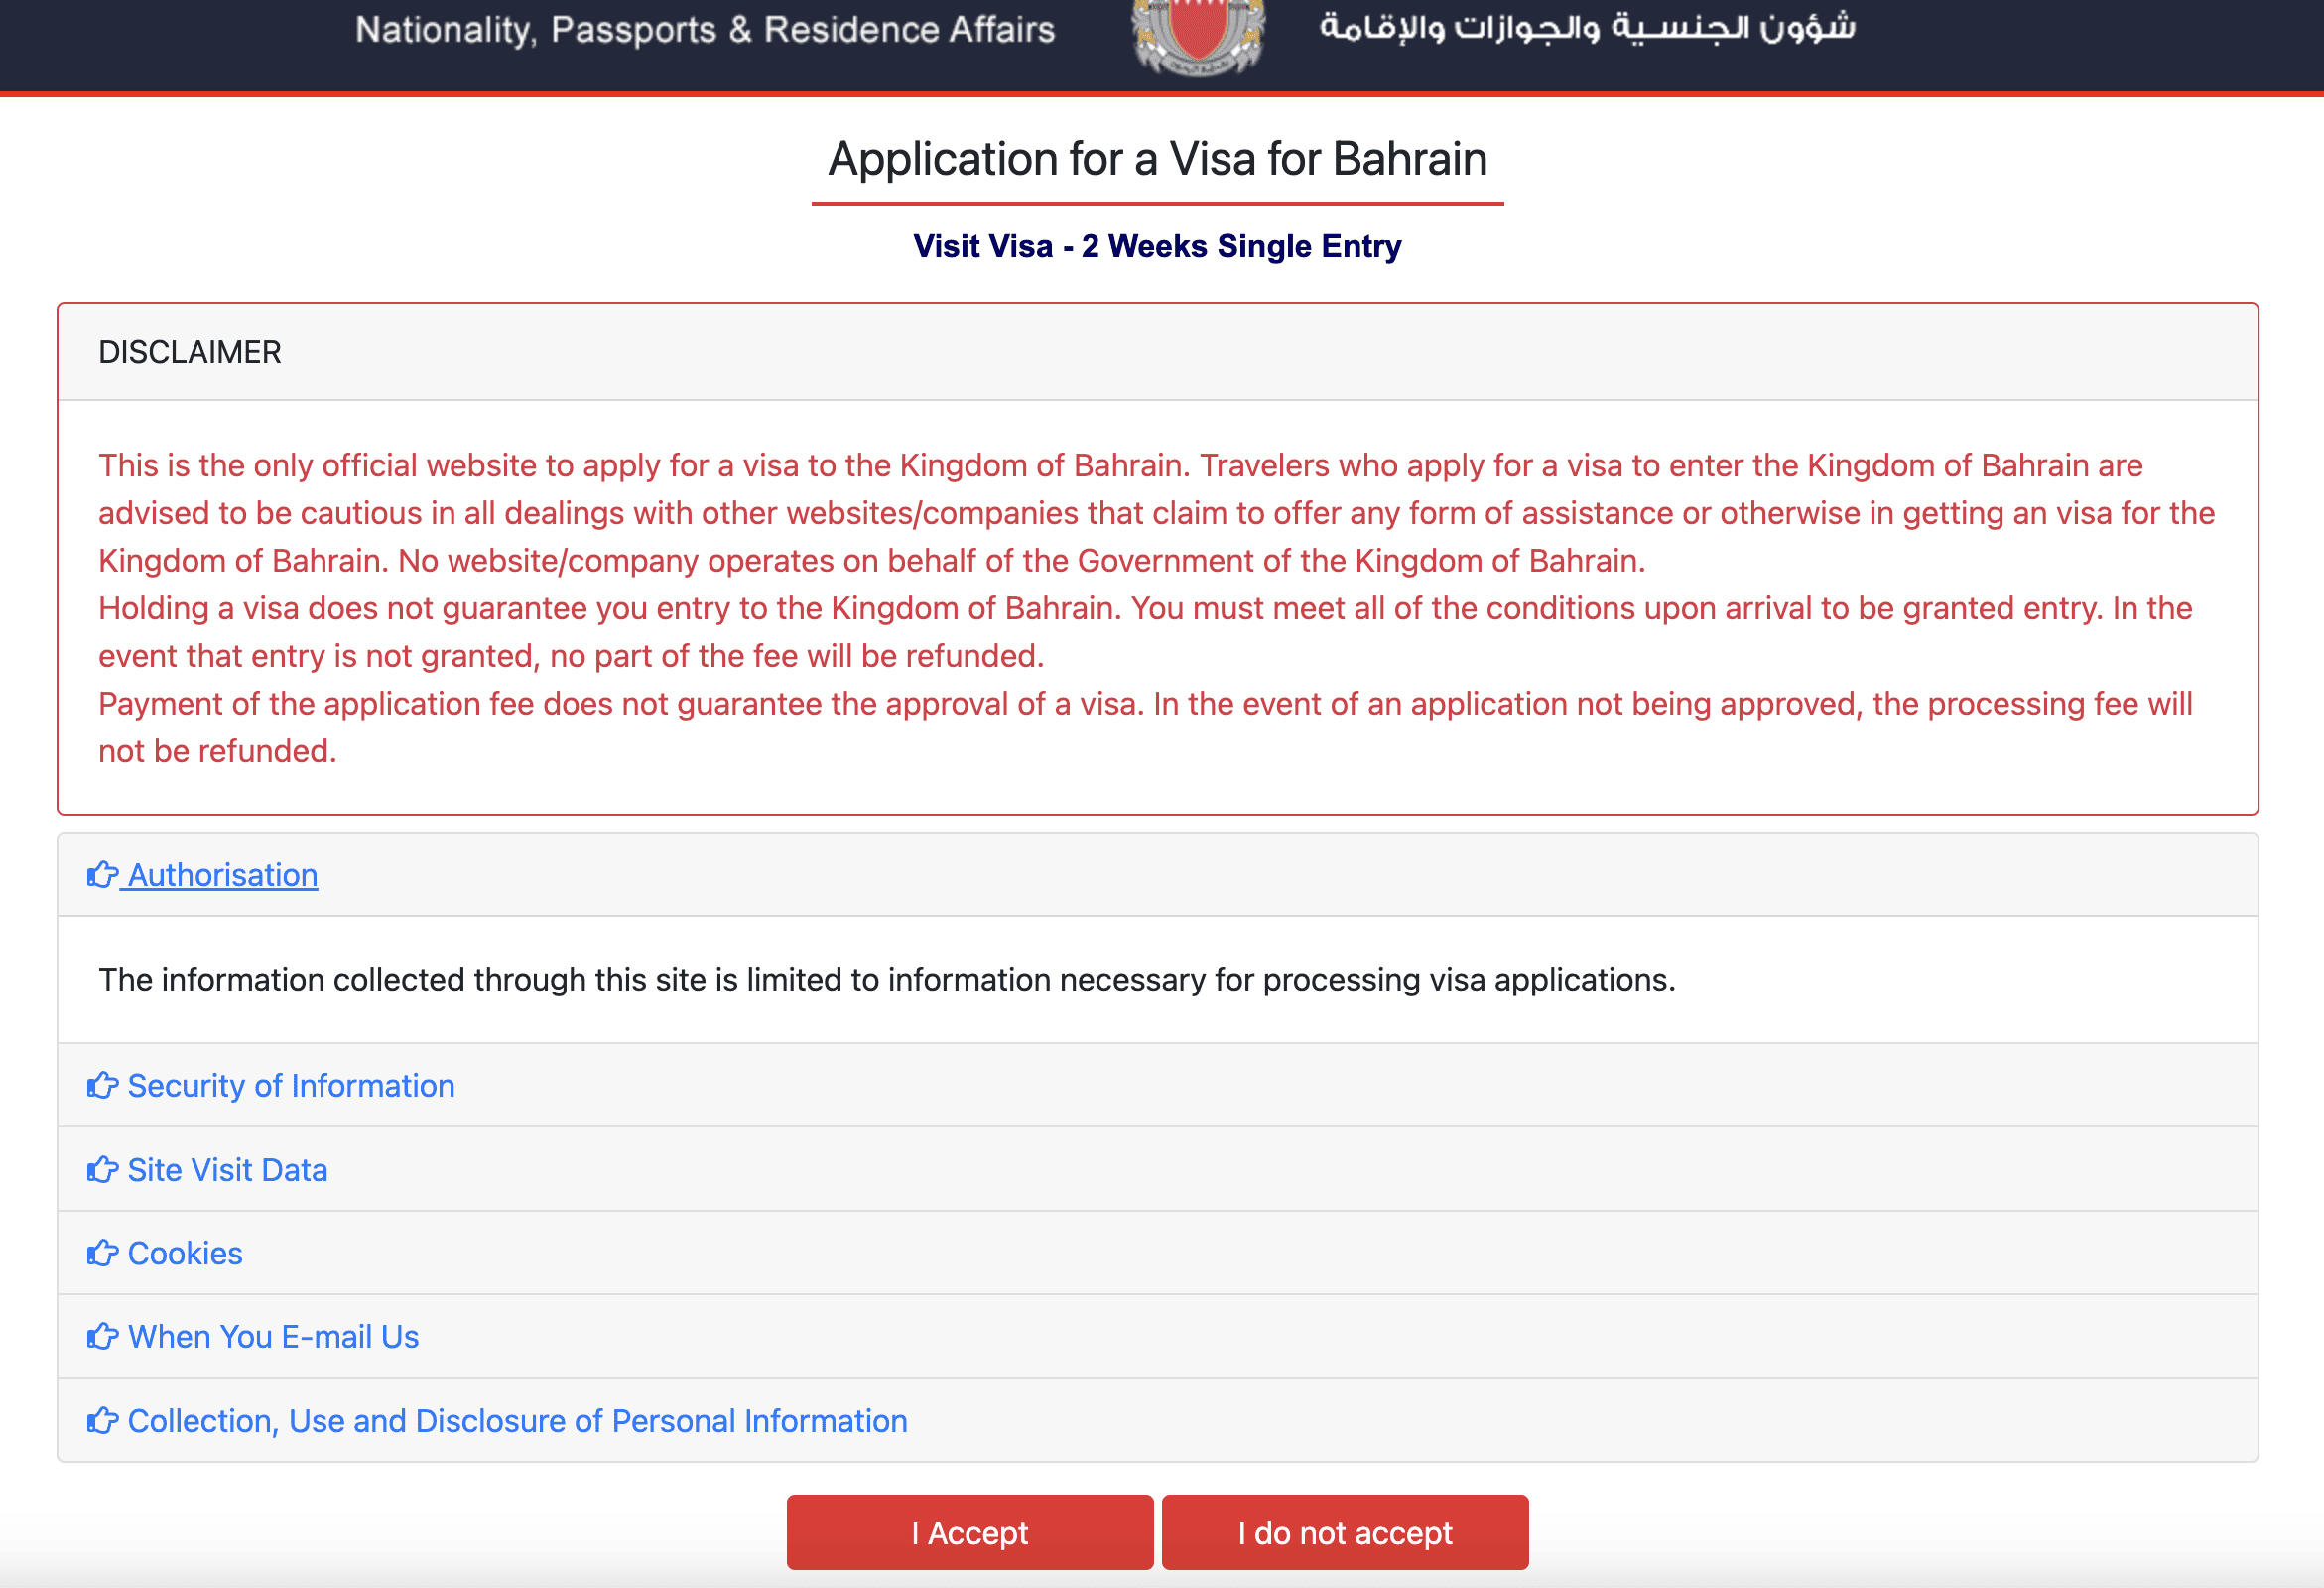Click the disclaimer line starting 'Payment of the application fee'
This screenshot has height=1588, width=2324.
click(x=1145, y=704)
